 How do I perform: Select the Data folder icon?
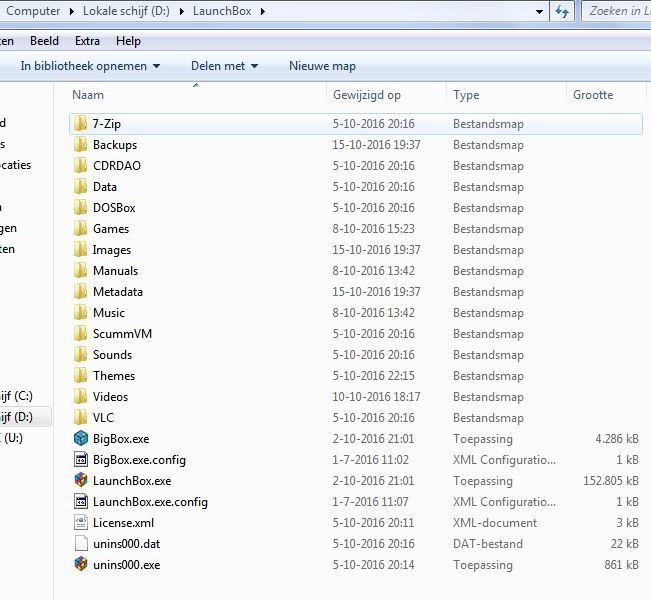coord(80,186)
